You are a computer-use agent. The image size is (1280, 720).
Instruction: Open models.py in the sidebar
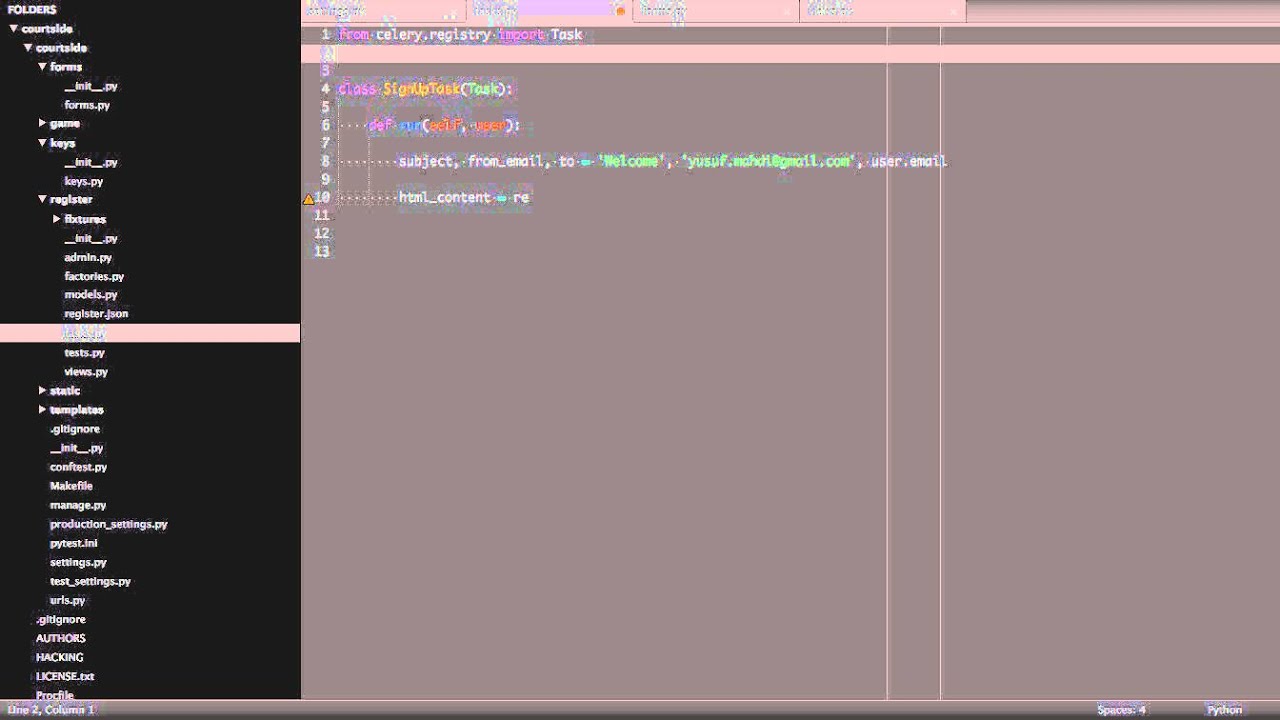pyautogui.click(x=91, y=295)
